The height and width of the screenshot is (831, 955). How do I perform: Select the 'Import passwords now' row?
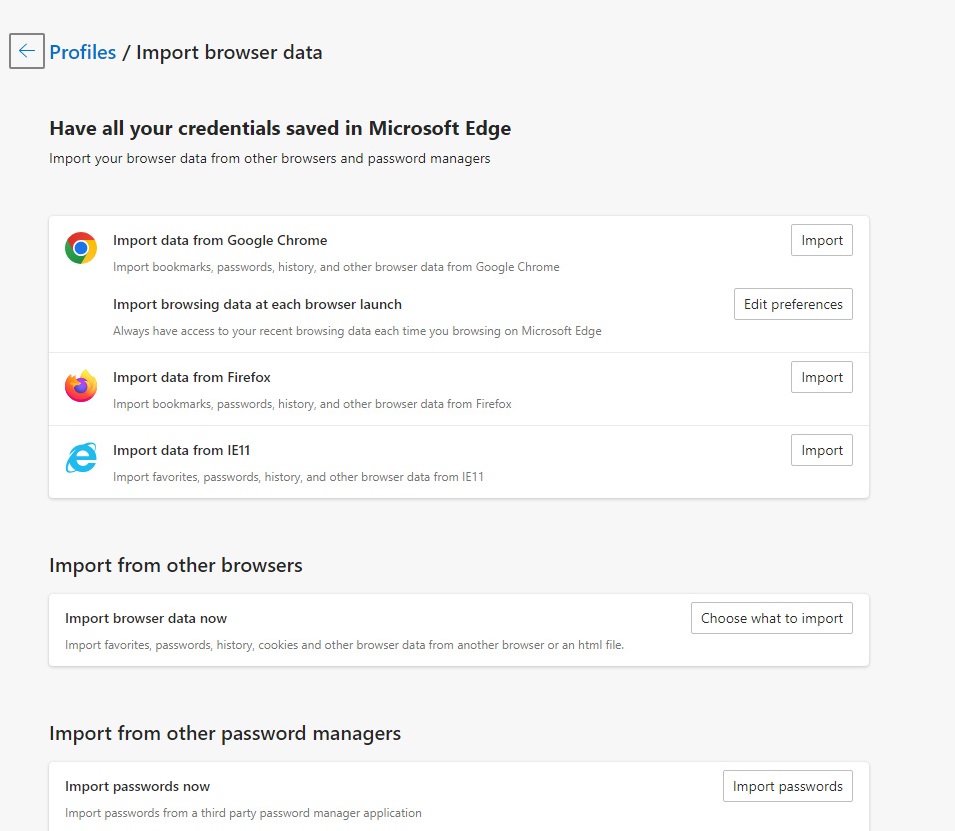(459, 797)
